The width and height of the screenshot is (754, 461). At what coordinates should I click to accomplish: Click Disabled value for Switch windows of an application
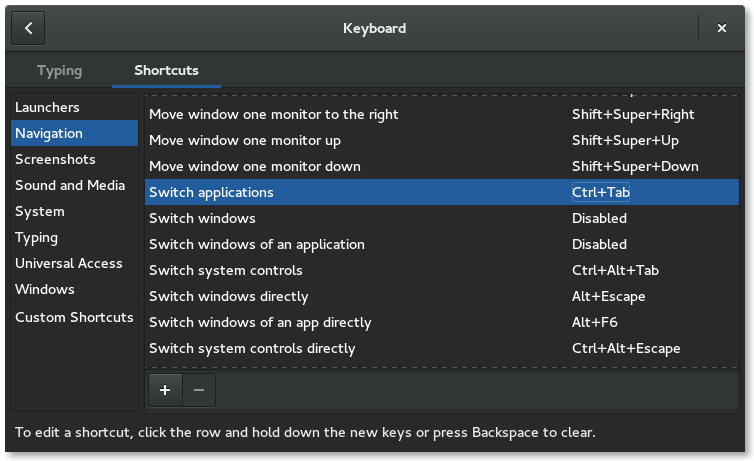(x=599, y=244)
